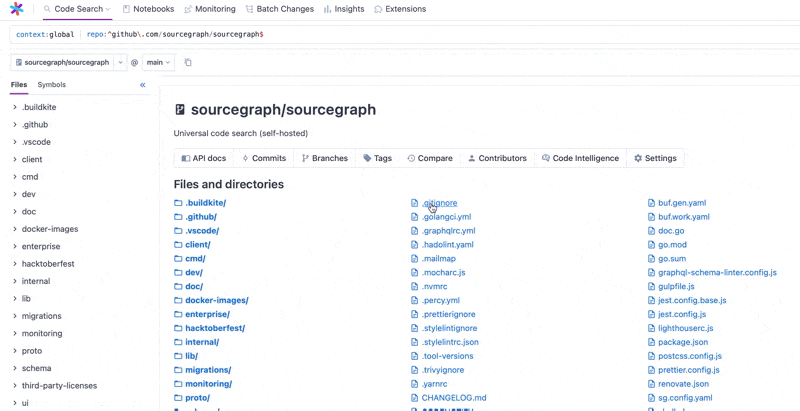Open API docs

(x=204, y=158)
